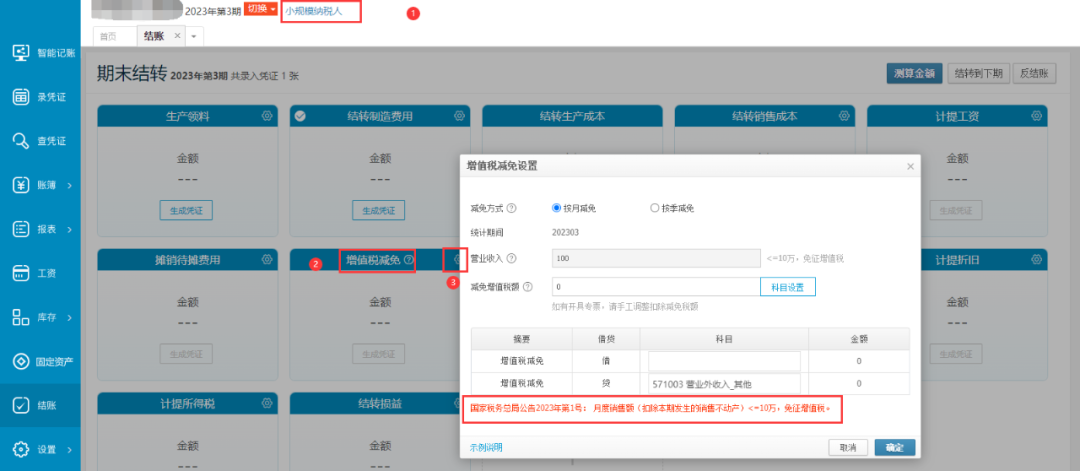Screen dimensions: 1080x471
Task: Open the 工资 module in the sidebar
Action: pyautogui.click(x=34, y=273)
